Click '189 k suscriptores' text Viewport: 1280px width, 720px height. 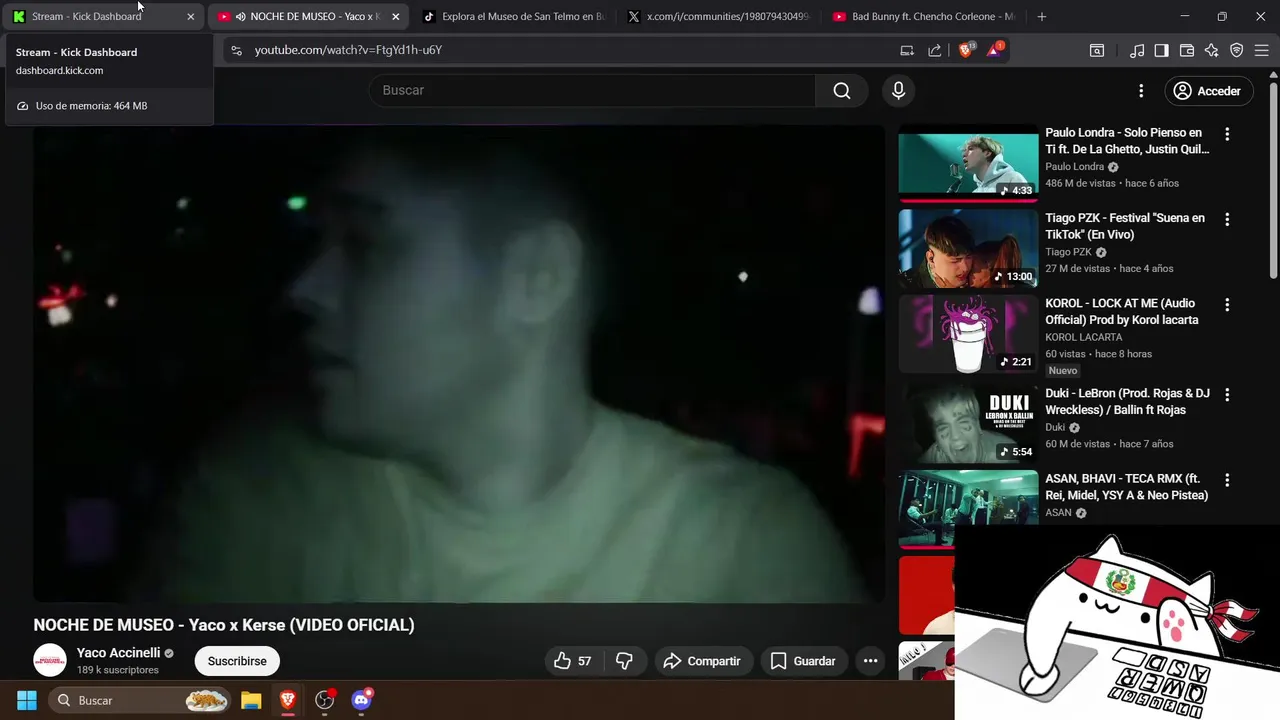[118, 670]
